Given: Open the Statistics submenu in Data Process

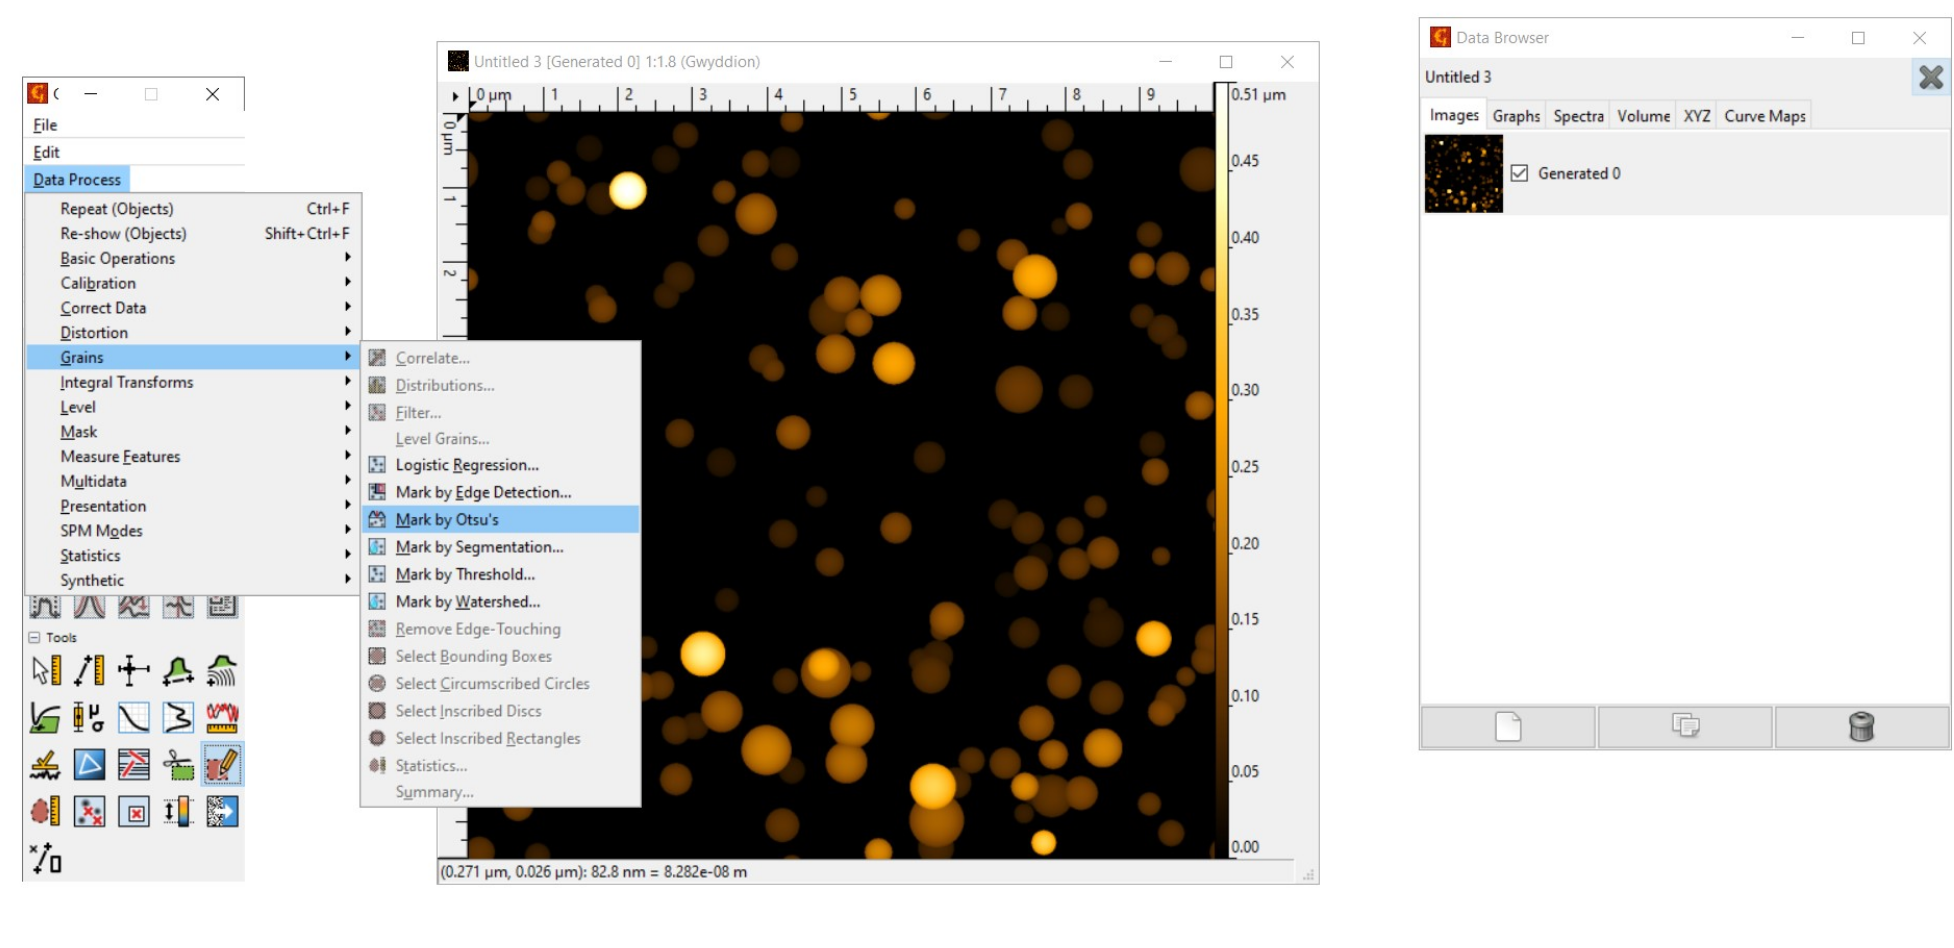Looking at the screenshot, I should point(193,555).
